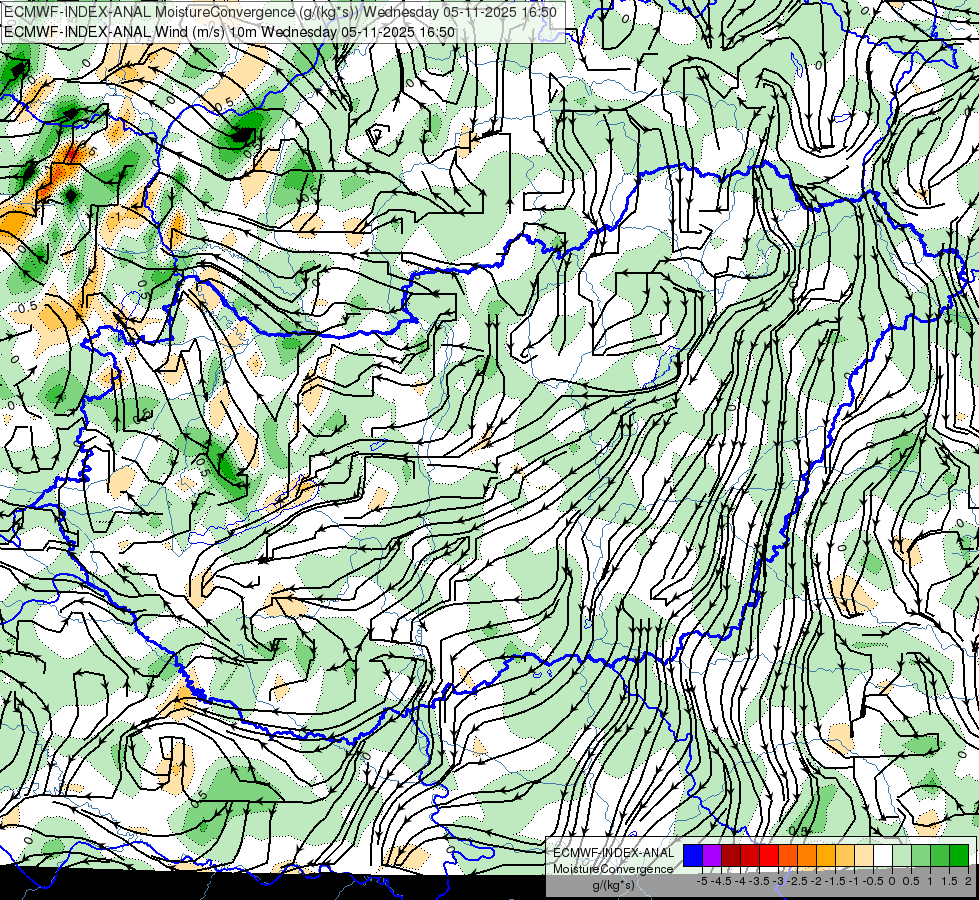Click the MoistureConvergence title line at top
Viewport: 979px width, 900px height.
point(280,12)
